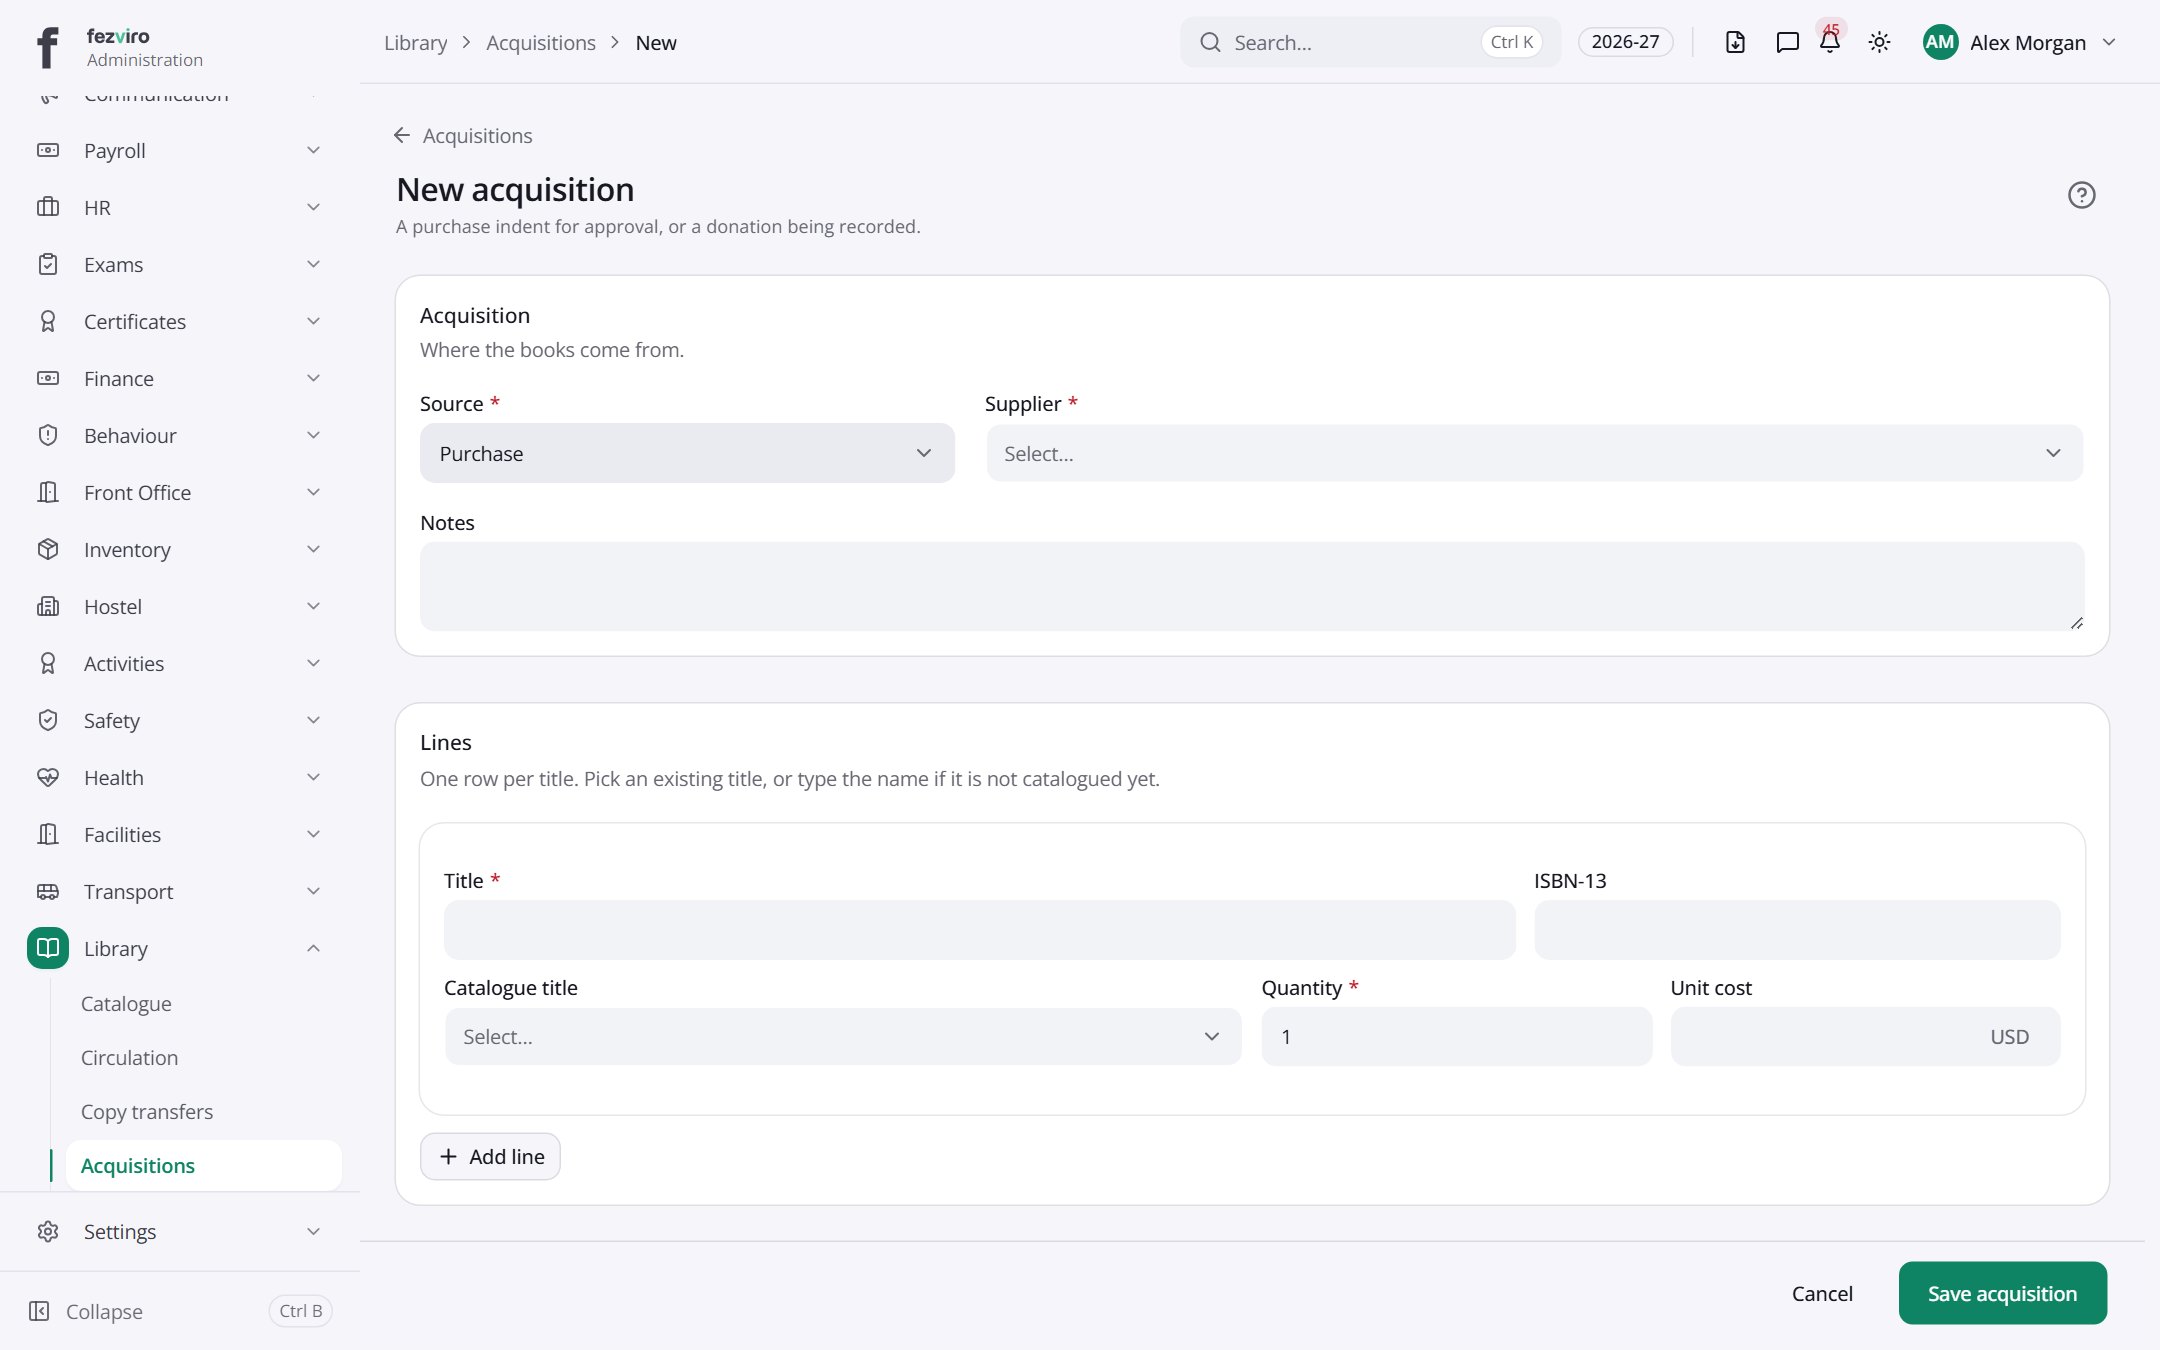Image resolution: width=2160 pixels, height=1350 pixels.
Task: Click the Library book icon in sidebar
Action: (48, 948)
